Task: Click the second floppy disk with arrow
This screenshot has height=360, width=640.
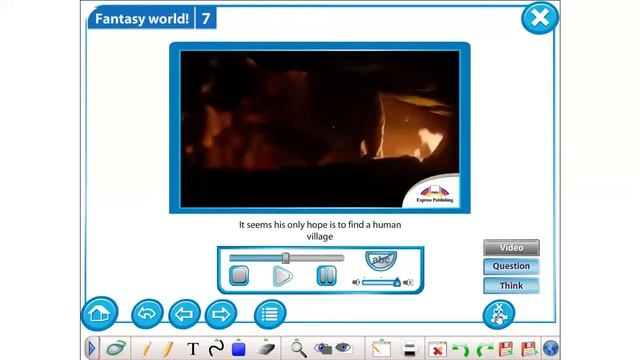Action: [x=529, y=349]
